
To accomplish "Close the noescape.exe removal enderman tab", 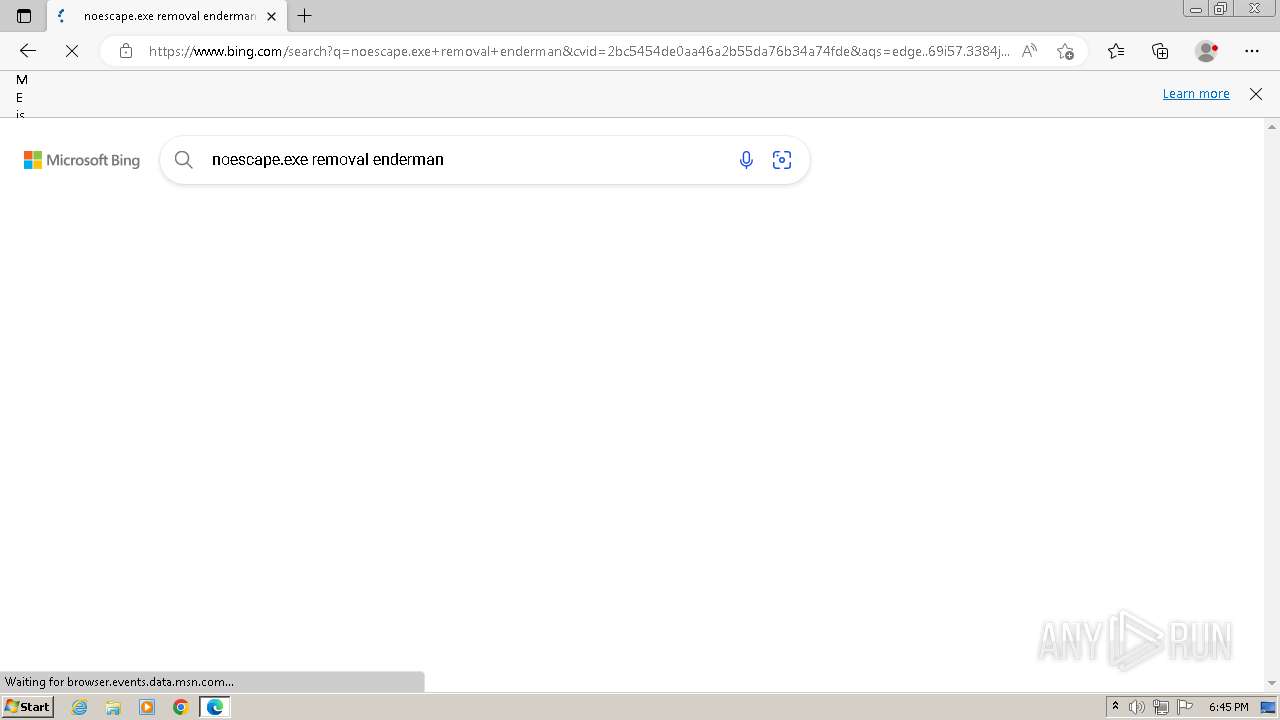I will pyautogui.click(x=271, y=16).
